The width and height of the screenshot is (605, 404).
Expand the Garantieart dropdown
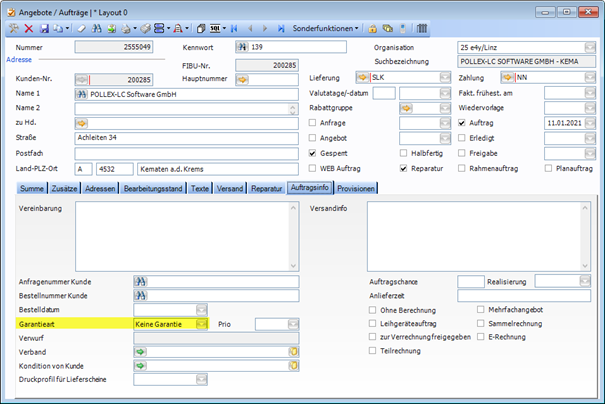pos(202,324)
